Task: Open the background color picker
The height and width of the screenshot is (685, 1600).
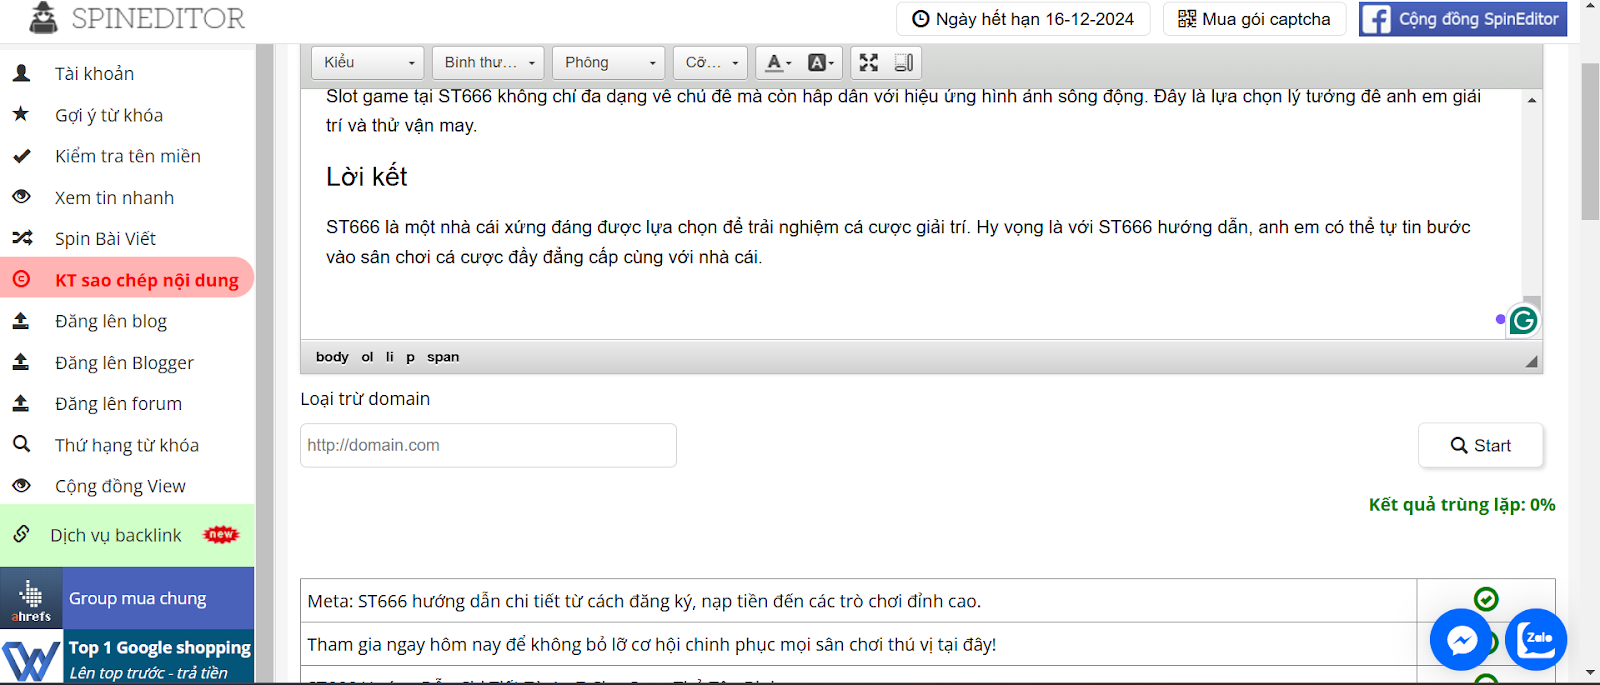Action: click(819, 63)
